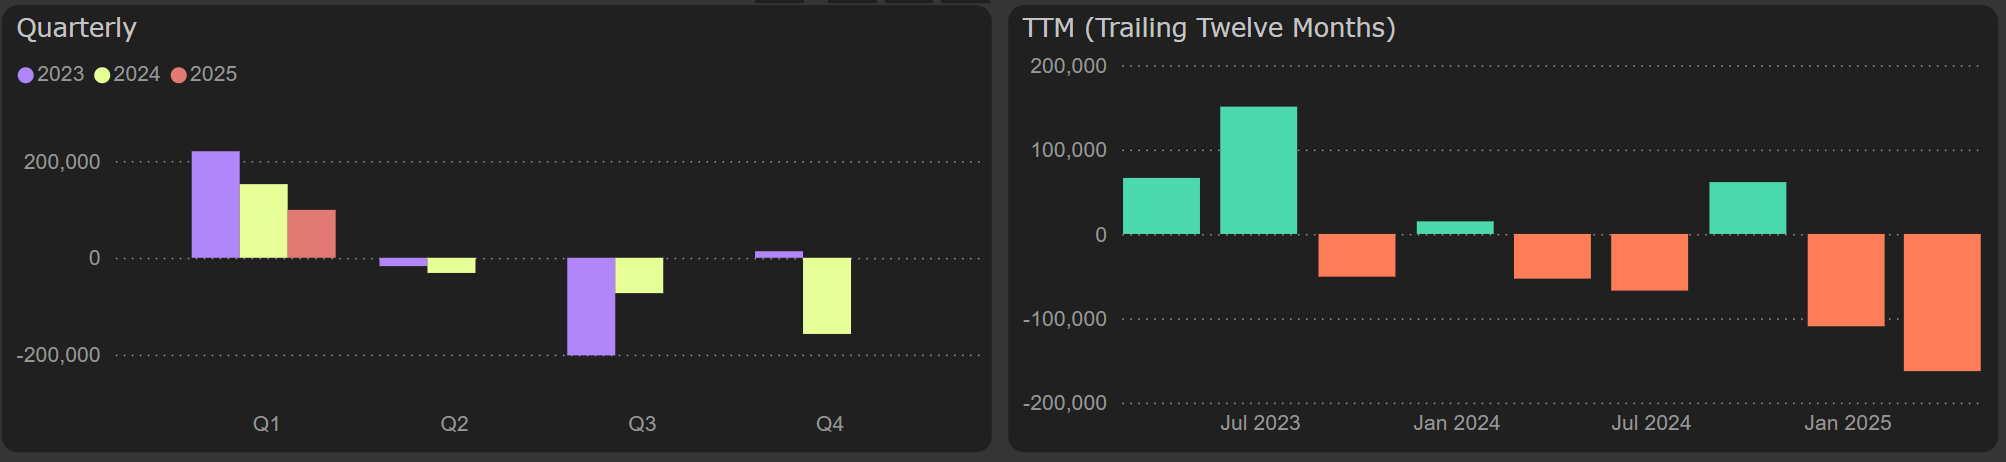Screen dimensions: 2006x462
Task: Toggle the 2025 legend series
Action: pos(204,75)
